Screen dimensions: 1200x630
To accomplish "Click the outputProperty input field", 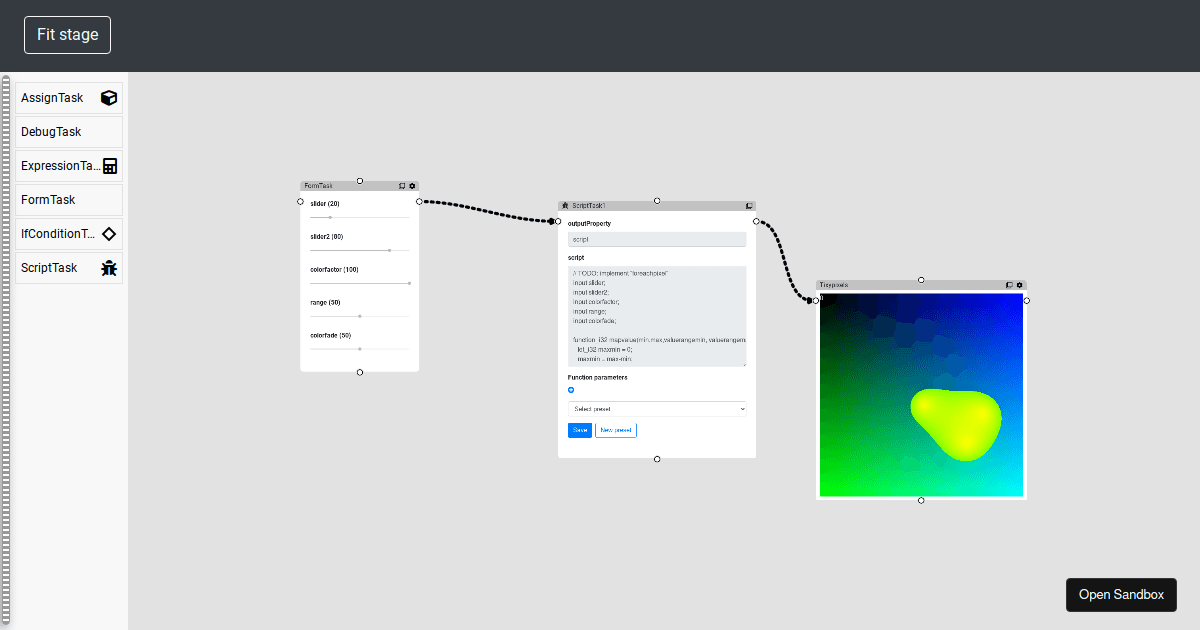I will 657,240.
